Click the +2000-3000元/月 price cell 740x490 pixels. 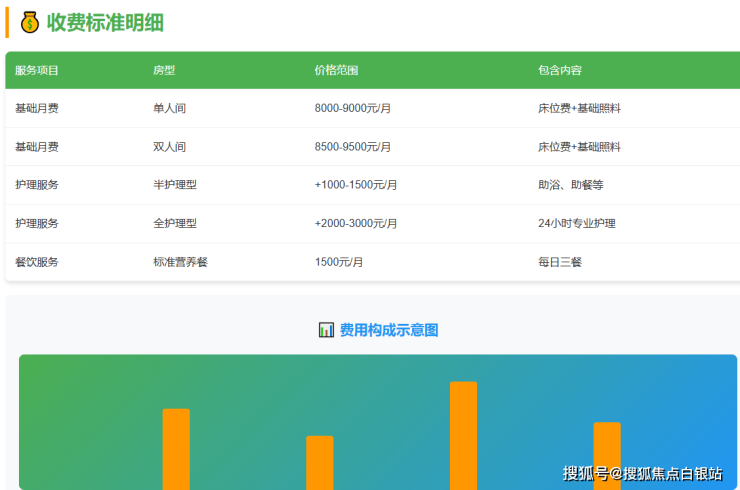coord(355,223)
